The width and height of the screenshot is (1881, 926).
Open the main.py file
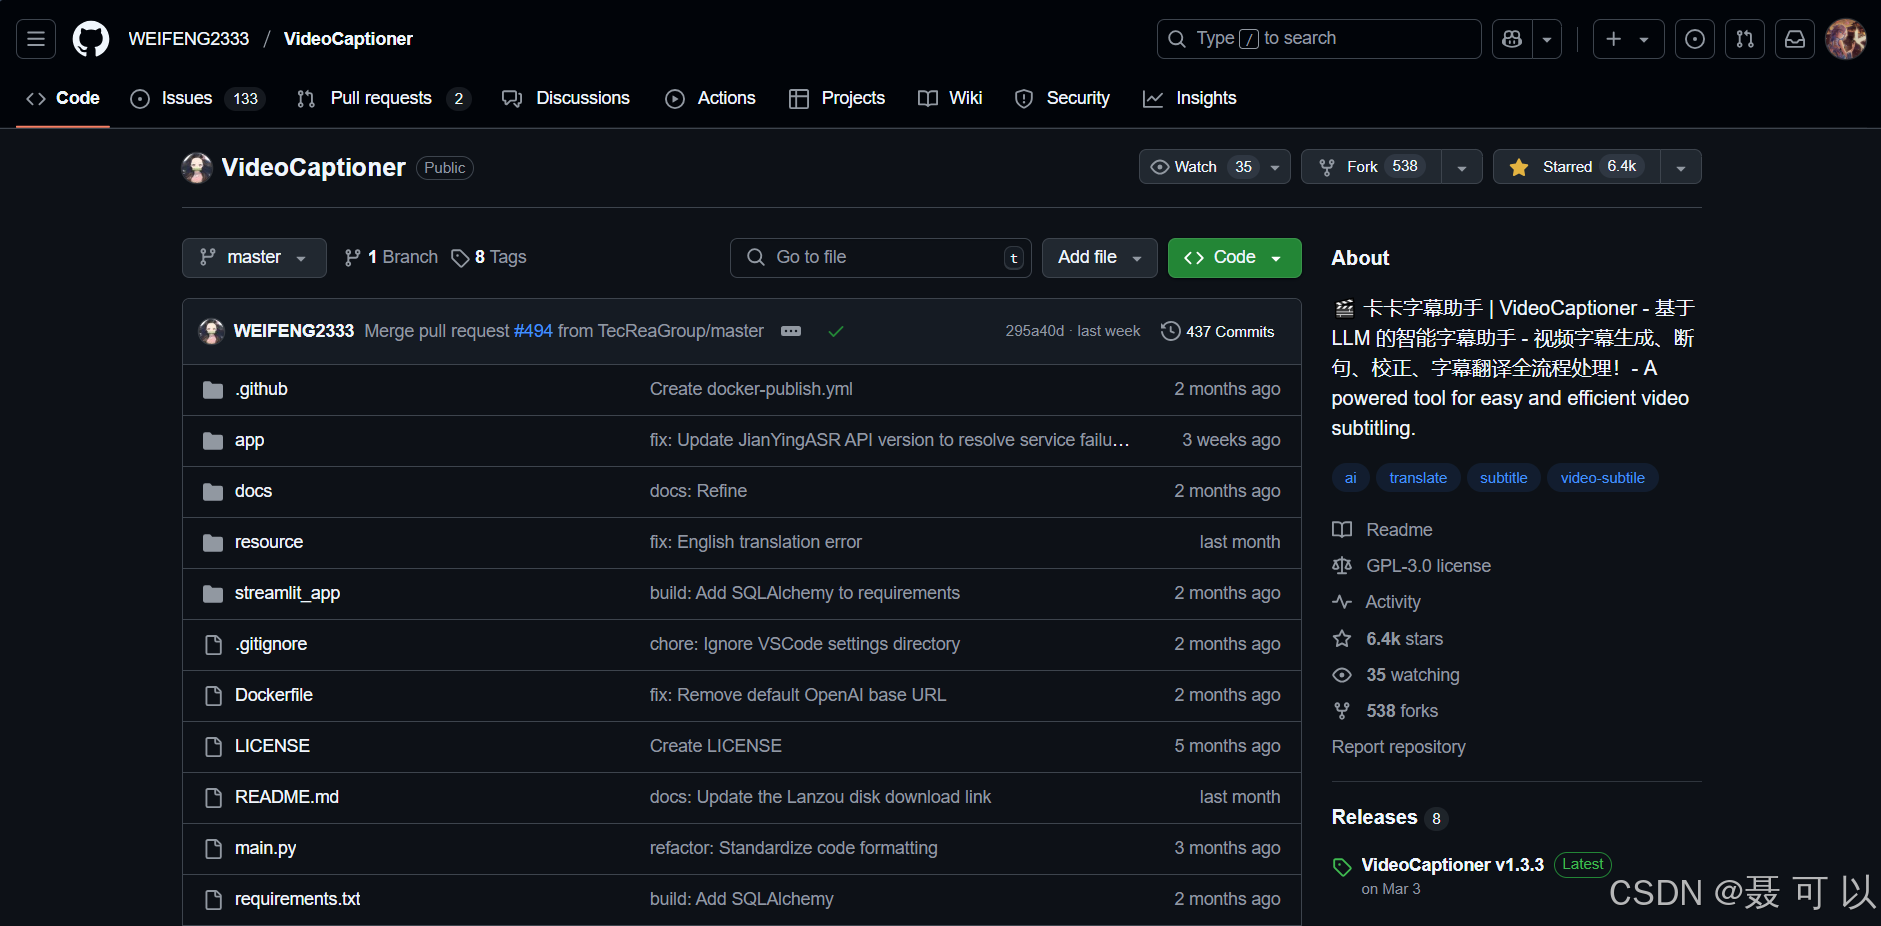266,848
